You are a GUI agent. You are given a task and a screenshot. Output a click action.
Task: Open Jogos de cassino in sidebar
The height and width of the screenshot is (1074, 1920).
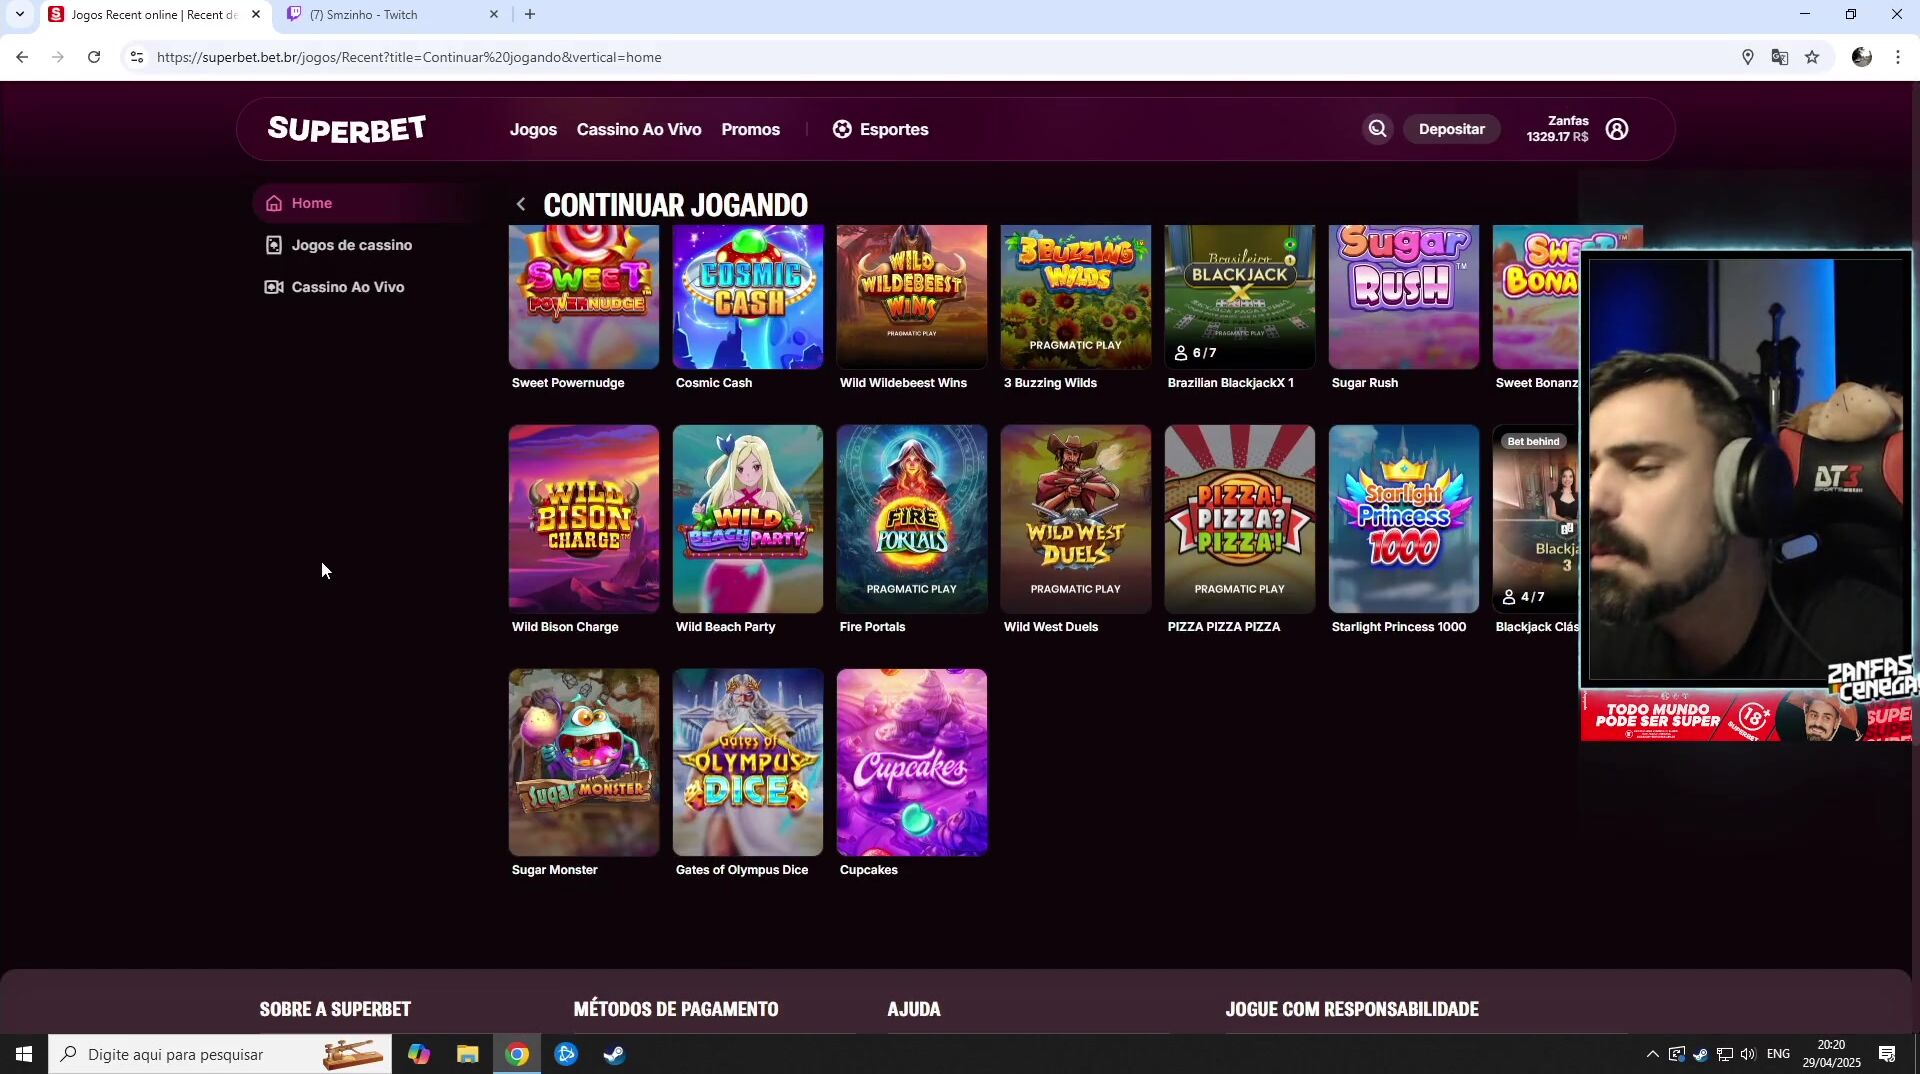point(352,245)
